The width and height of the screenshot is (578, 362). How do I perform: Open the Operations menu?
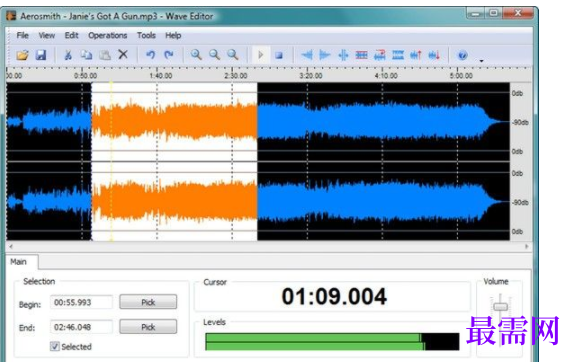click(x=108, y=35)
